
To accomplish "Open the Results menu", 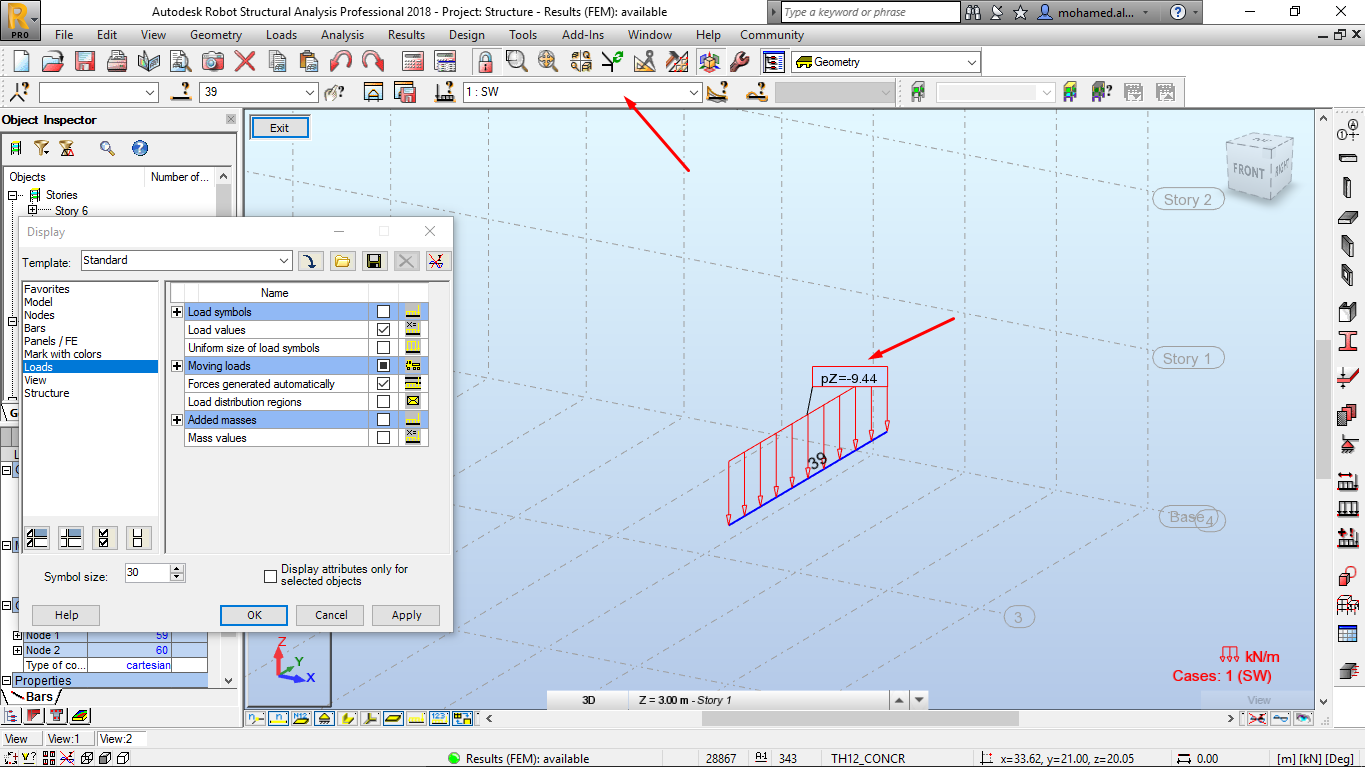I will tap(406, 35).
